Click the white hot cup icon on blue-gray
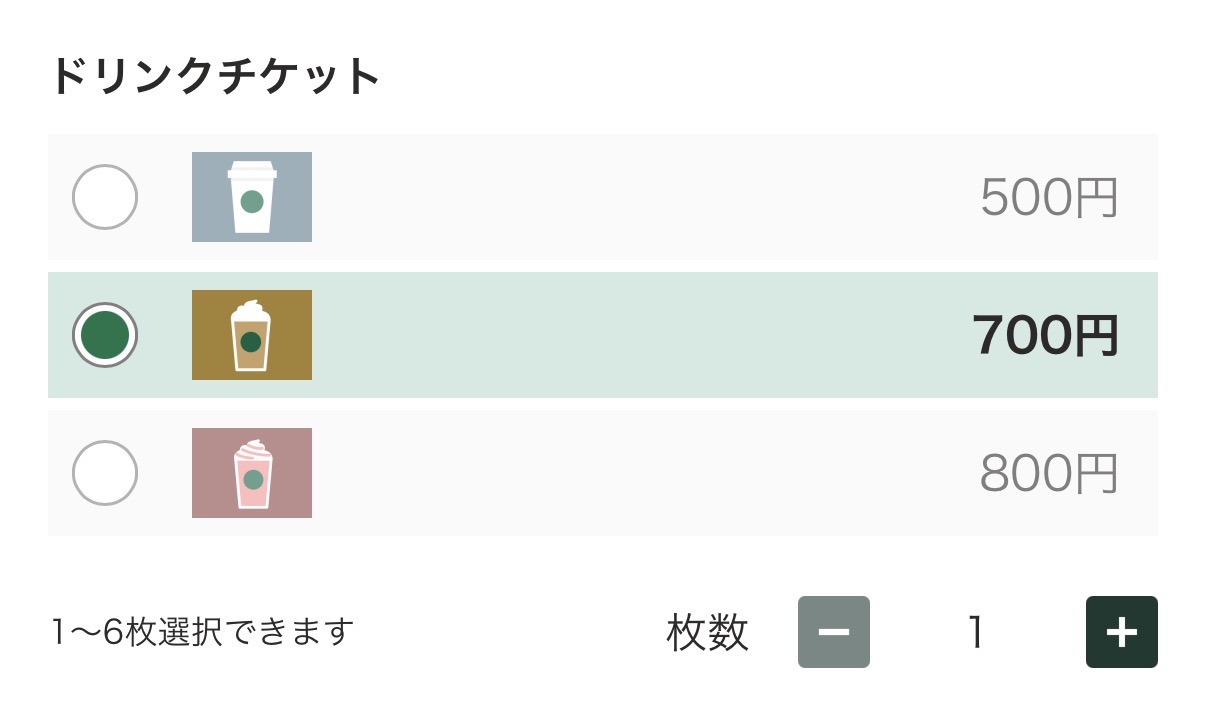This screenshot has width=1206, height=728. (x=252, y=197)
